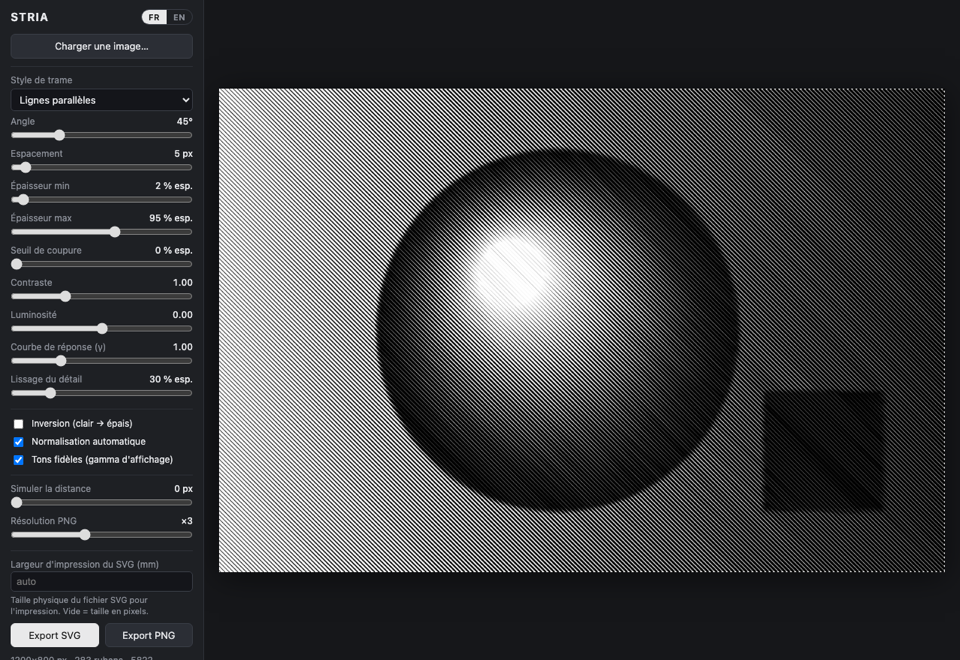Click the ×3 PNG resolution value
The width and height of the screenshot is (960, 660).
tap(187, 521)
